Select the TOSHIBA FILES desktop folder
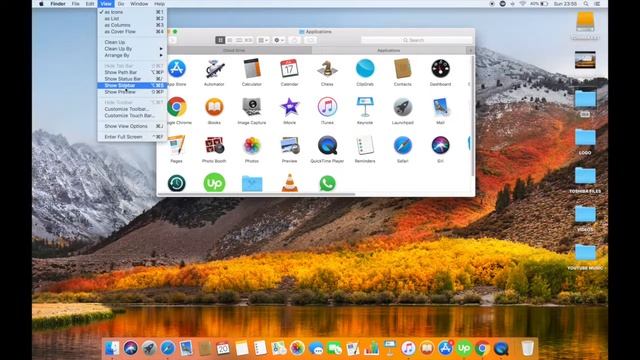This screenshot has height=360, width=640. pyautogui.click(x=585, y=180)
